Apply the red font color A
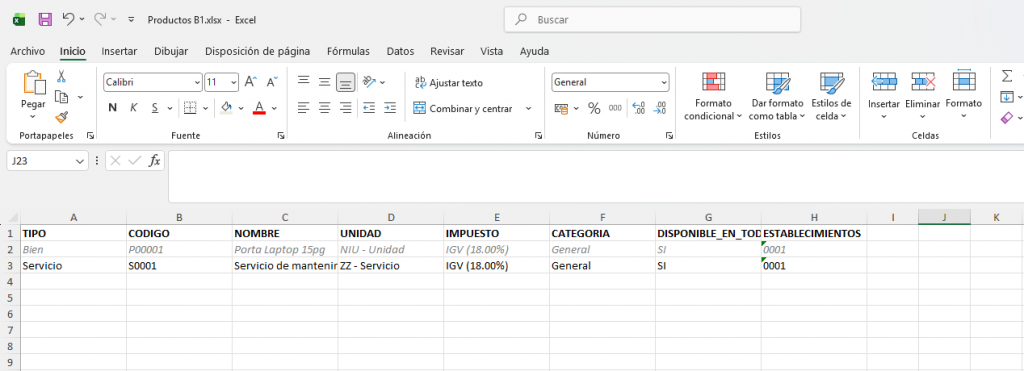This screenshot has height=371, width=1024. [x=259, y=108]
